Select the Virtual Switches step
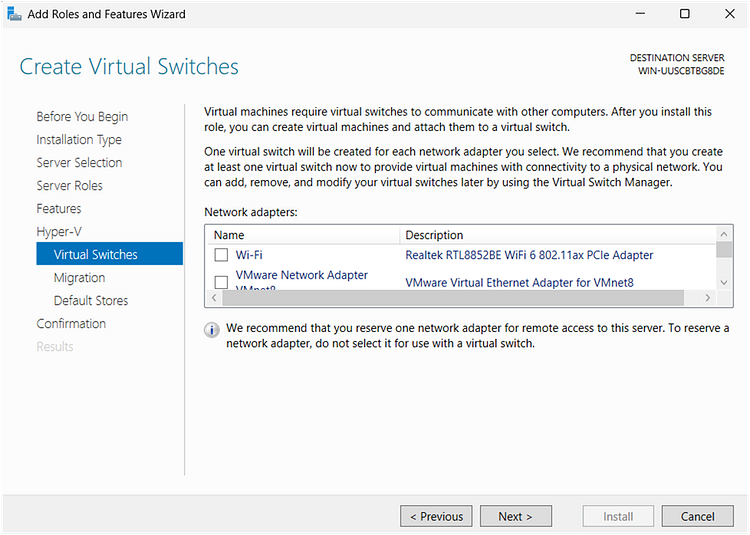 tap(110, 254)
